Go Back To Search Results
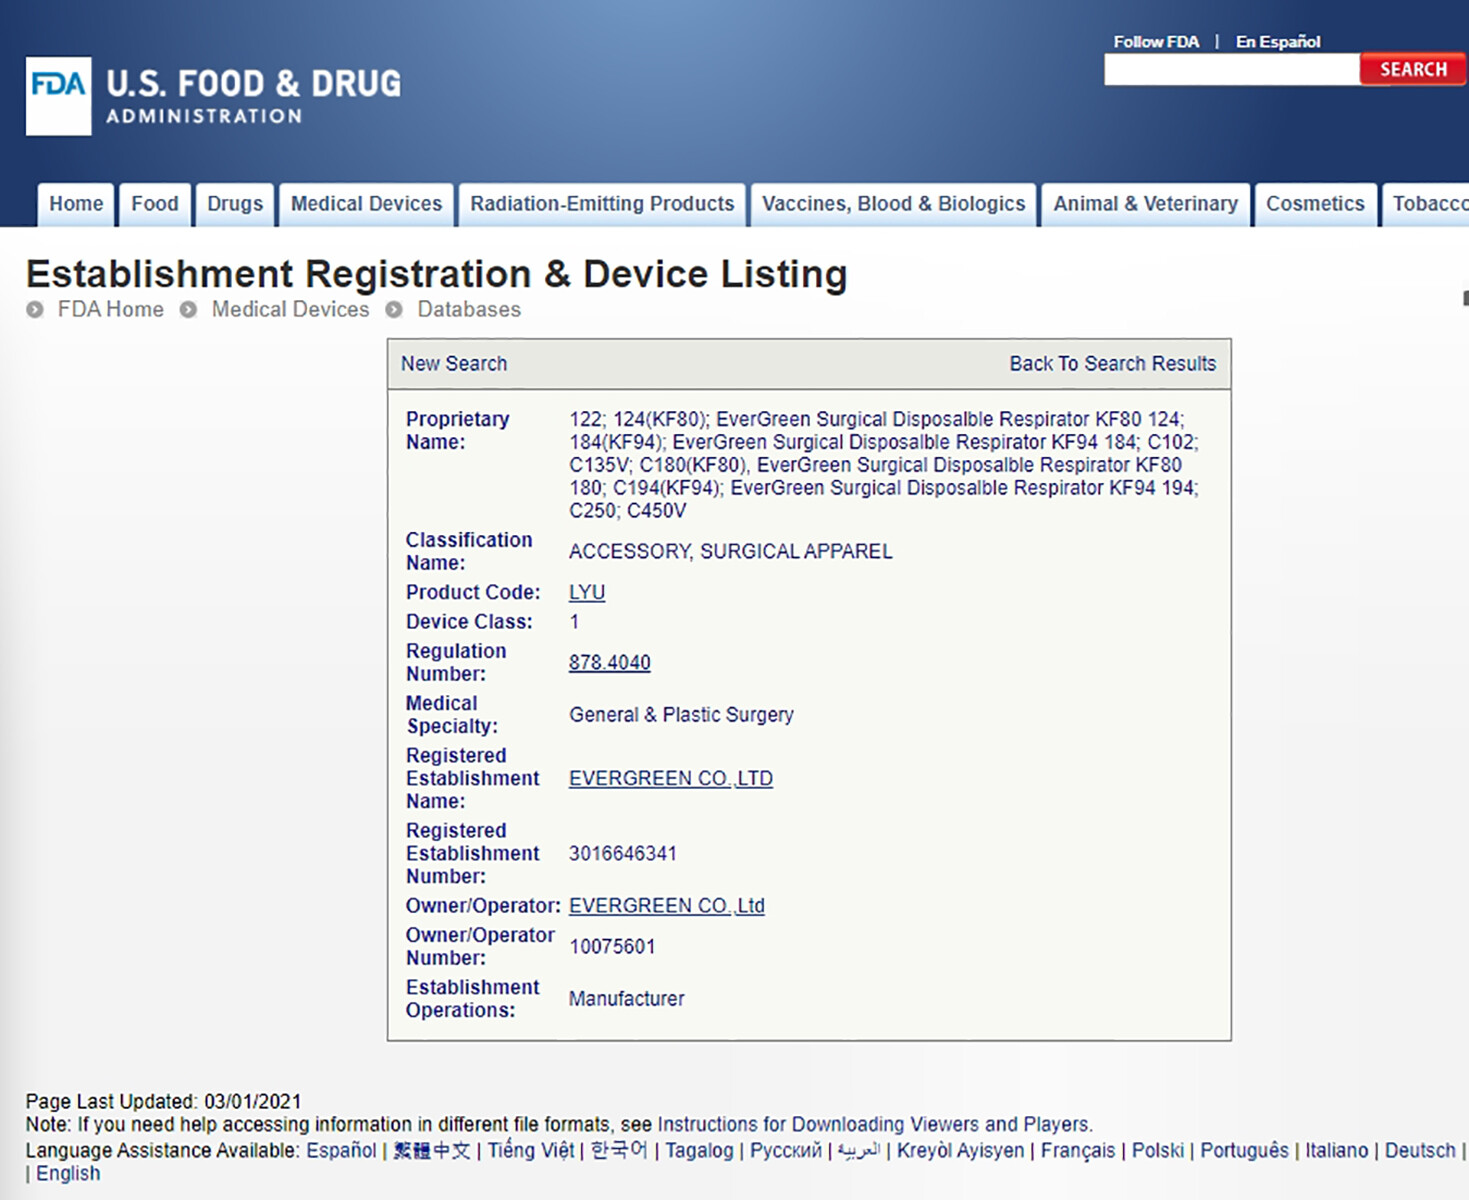The height and width of the screenshot is (1200, 1469). [x=1113, y=364]
